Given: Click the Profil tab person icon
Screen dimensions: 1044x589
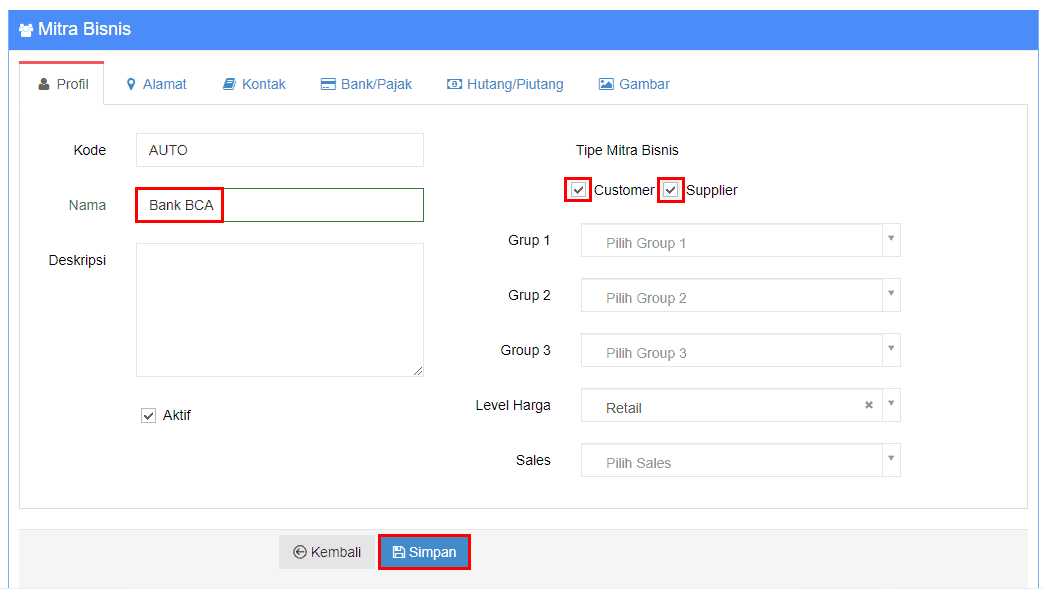Looking at the screenshot, I should click(x=44, y=84).
